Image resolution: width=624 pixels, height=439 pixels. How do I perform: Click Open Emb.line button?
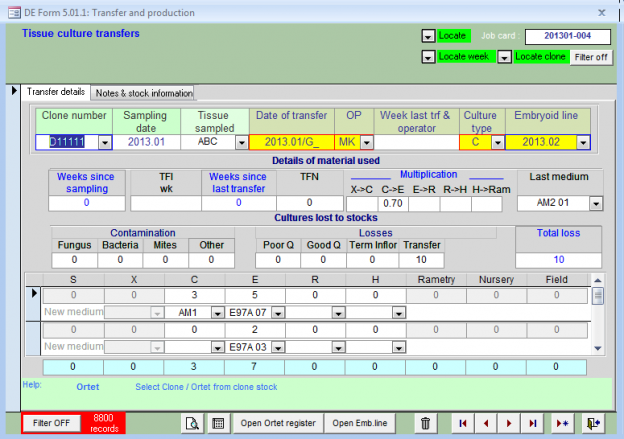[x=360, y=423]
